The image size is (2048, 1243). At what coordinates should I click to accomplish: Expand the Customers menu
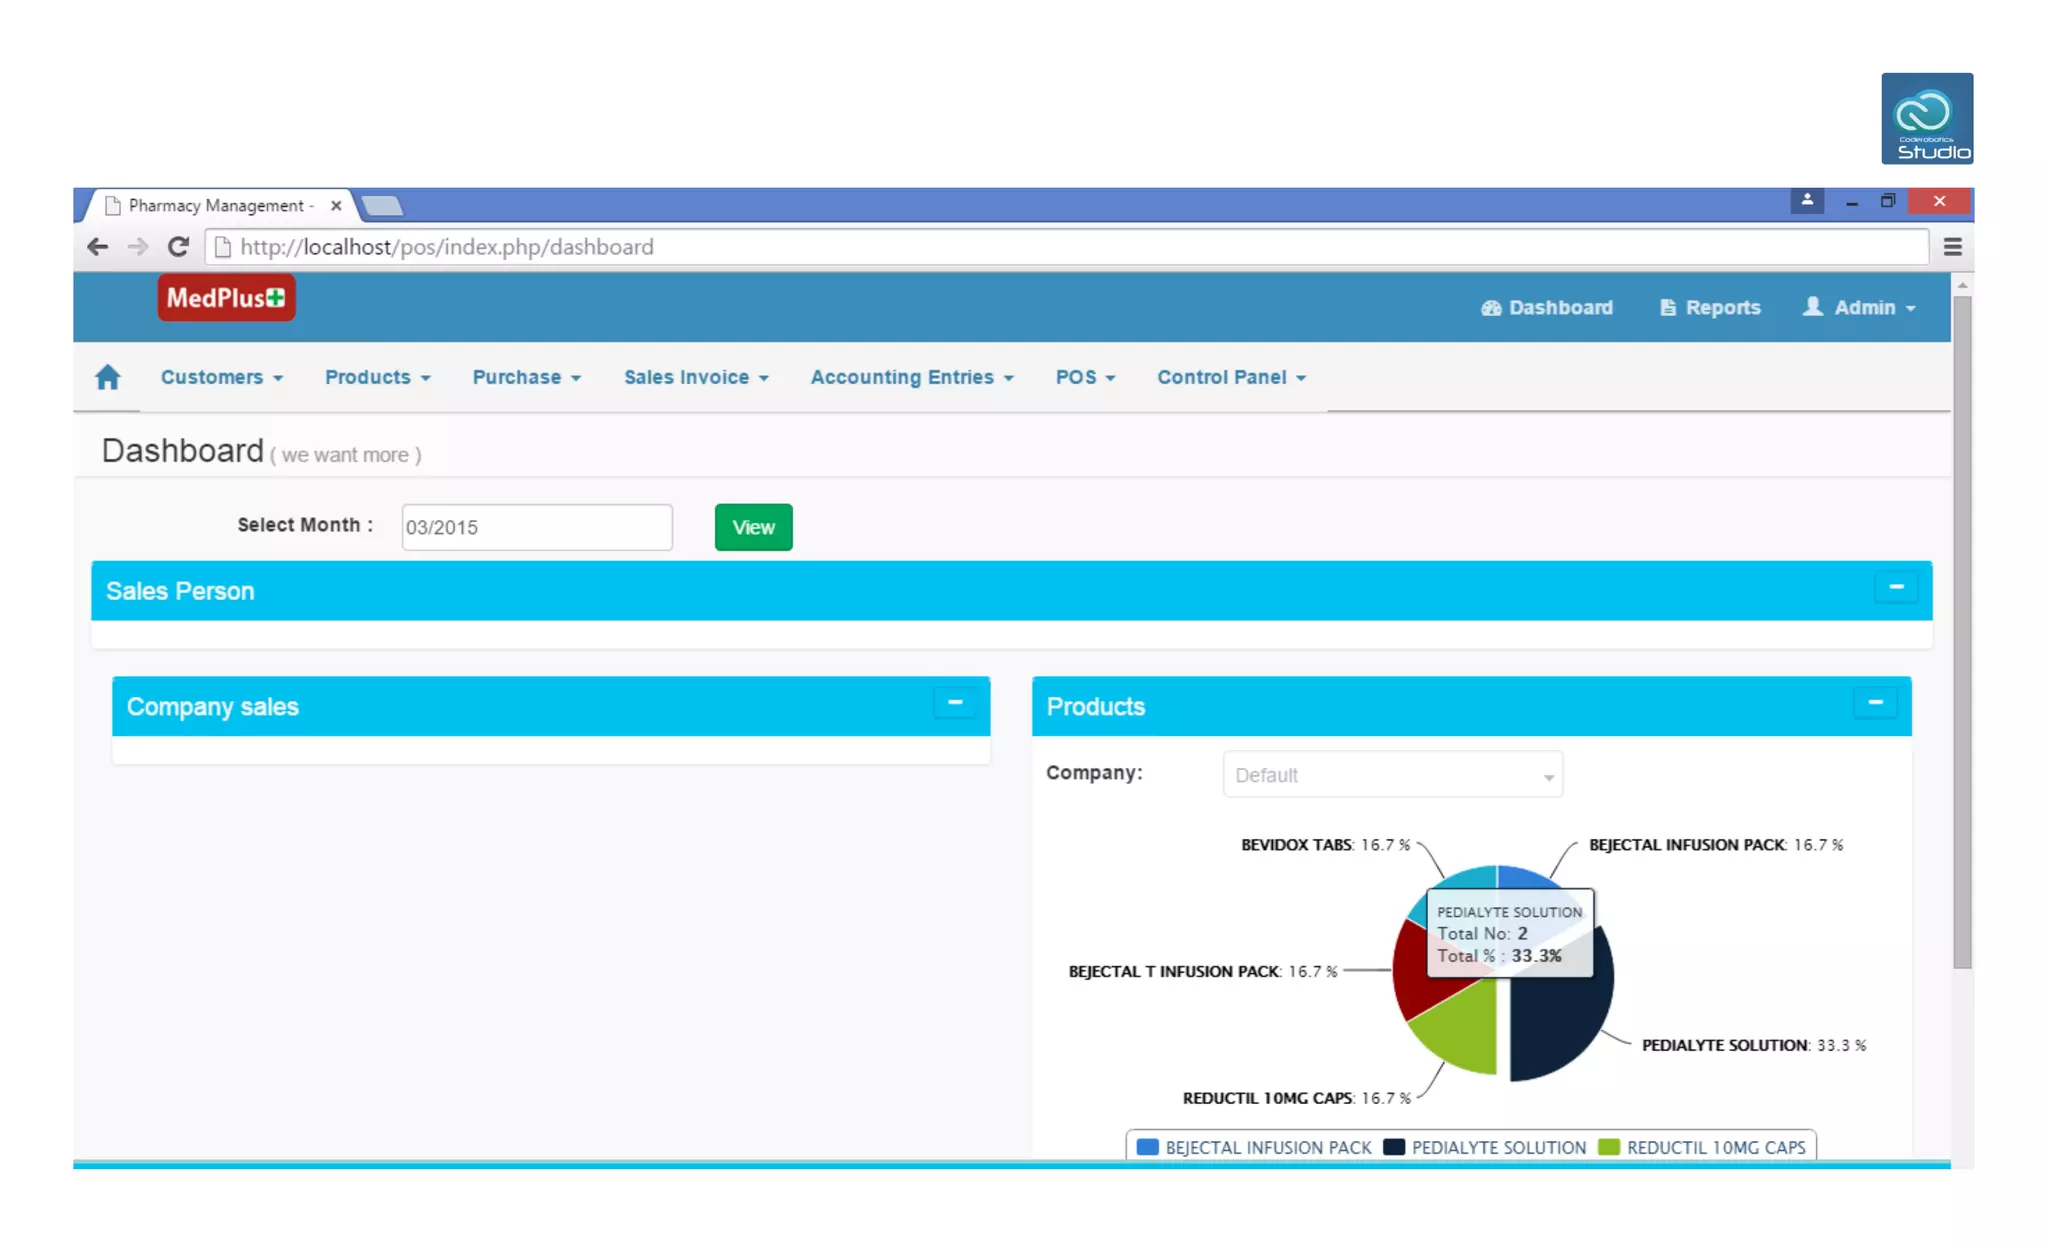click(221, 377)
